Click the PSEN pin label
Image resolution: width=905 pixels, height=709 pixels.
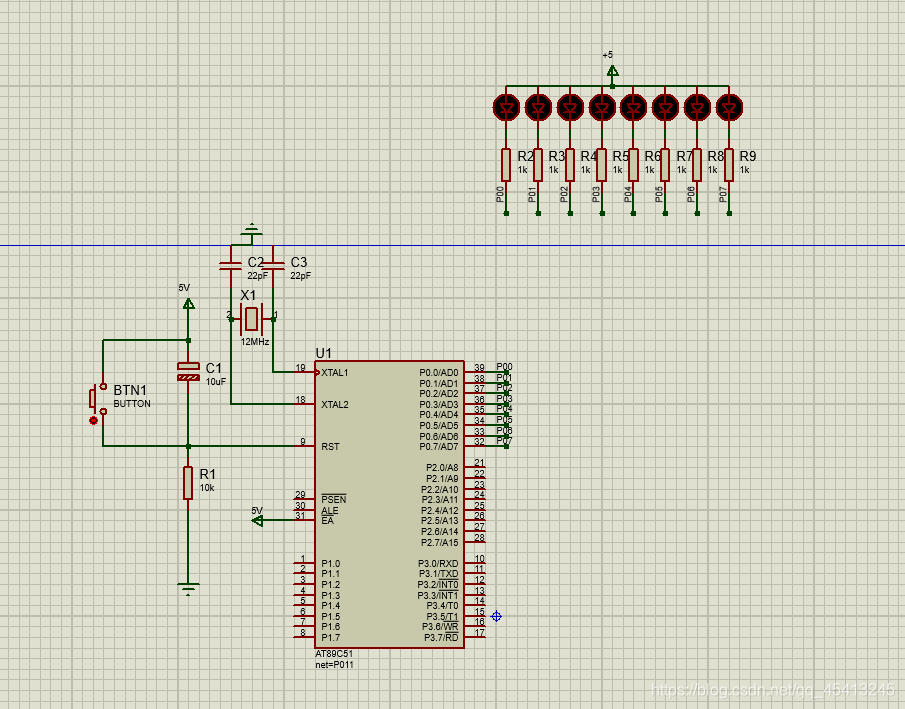334,499
